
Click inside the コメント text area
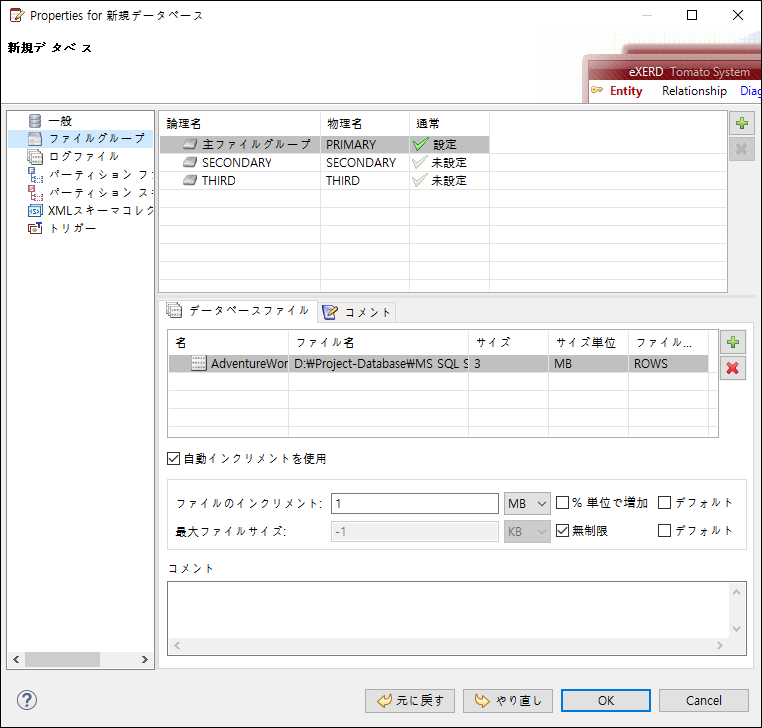pyautogui.click(x=448, y=610)
